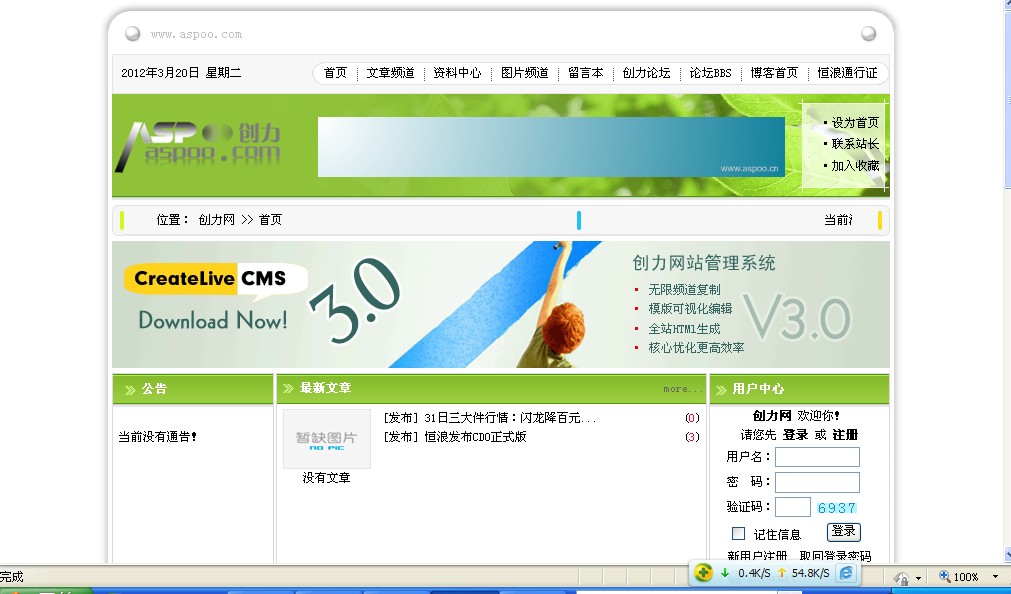Screen dimensions: 1011x594
Task: Click the IE browser icon in speed widget
Action: pyautogui.click(x=846, y=573)
